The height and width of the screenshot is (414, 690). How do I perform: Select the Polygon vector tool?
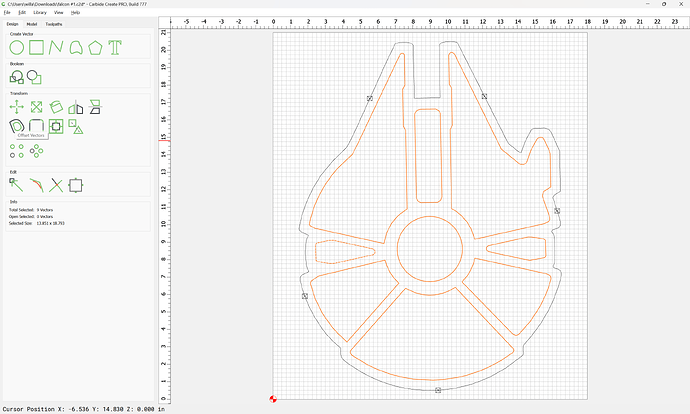click(95, 48)
